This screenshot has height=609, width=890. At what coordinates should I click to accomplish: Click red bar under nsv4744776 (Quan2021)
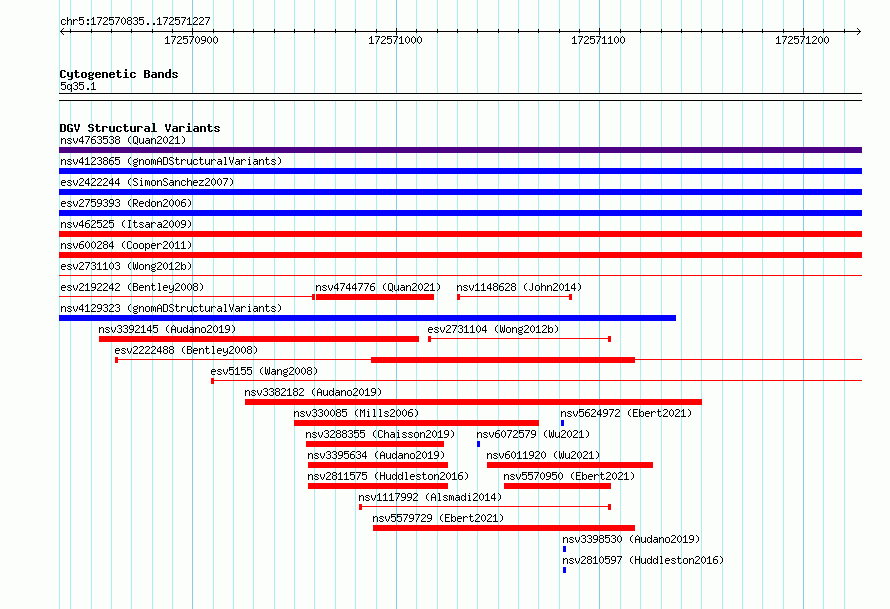(375, 297)
